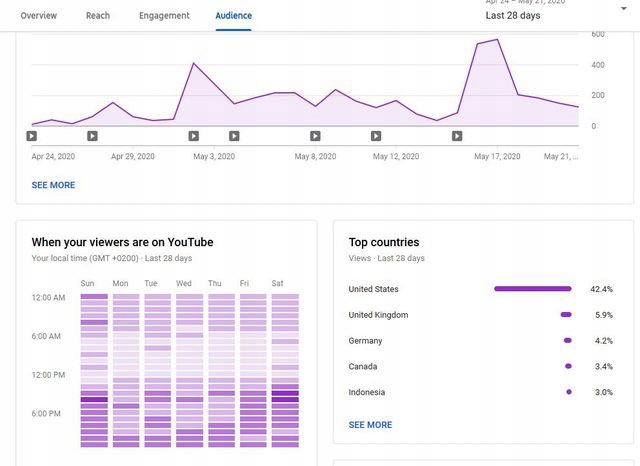Viewport: 640px width, 466px height.
Task: Click the Thu column header in heatmap
Action: point(215,283)
